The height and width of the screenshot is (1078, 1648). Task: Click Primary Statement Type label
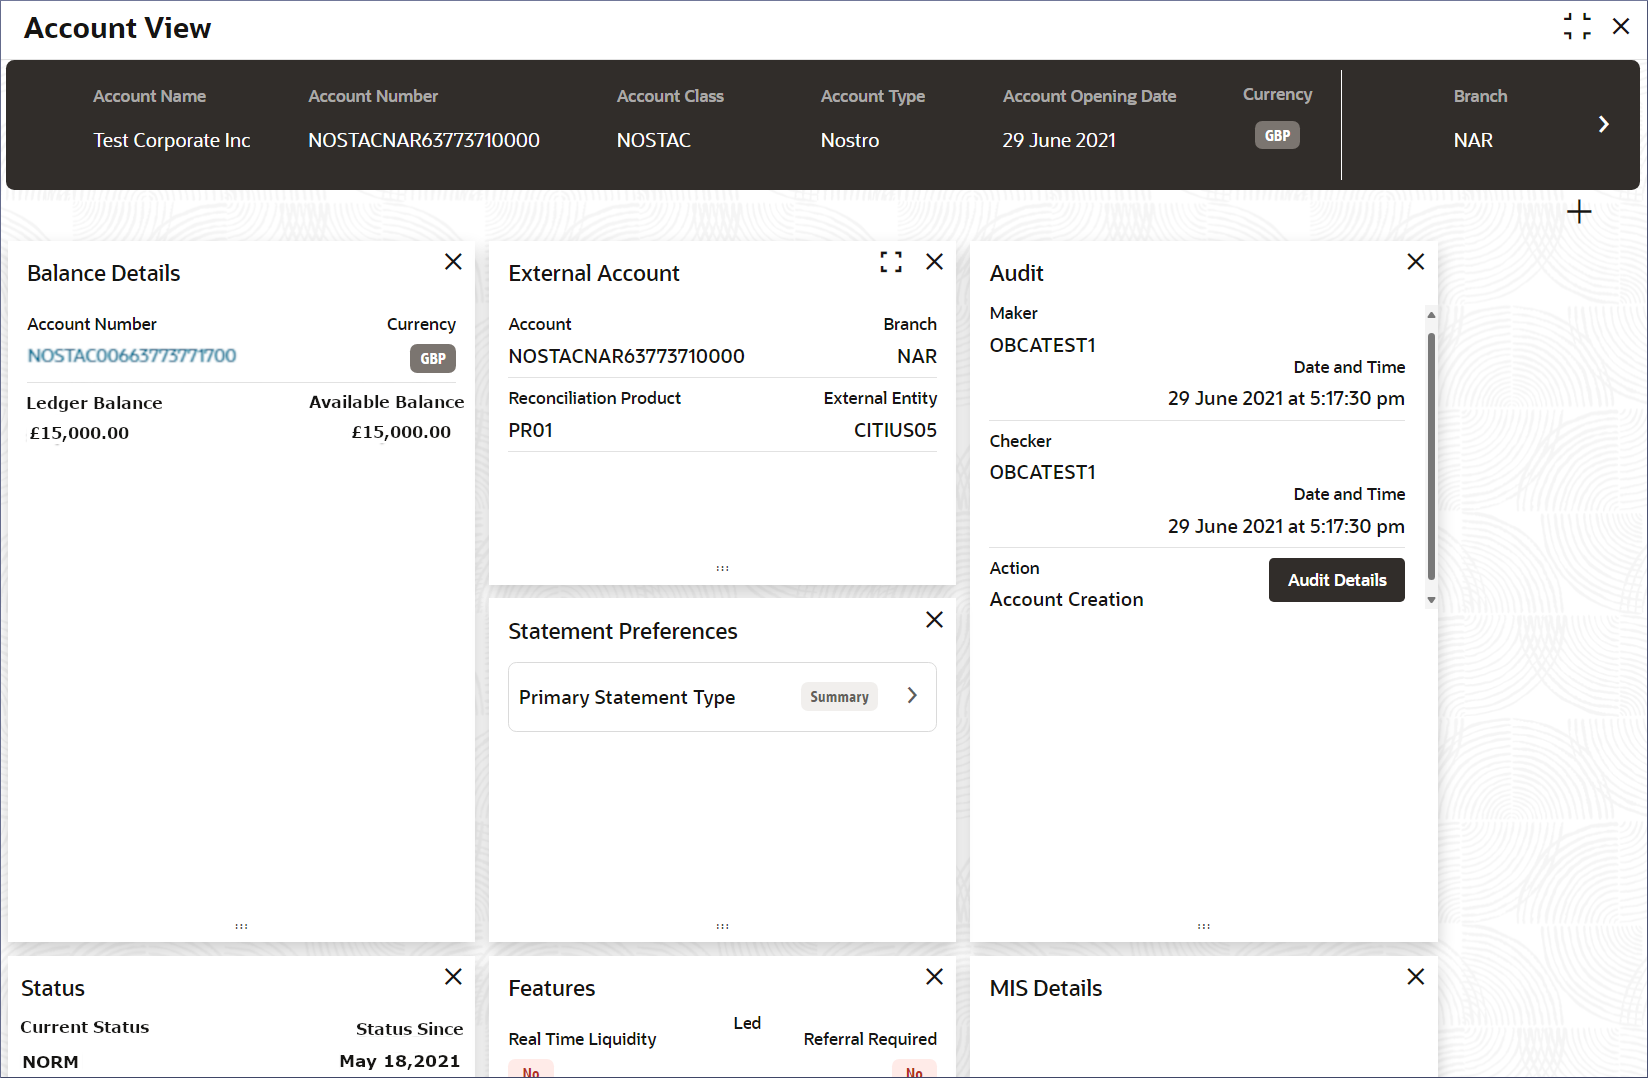click(x=627, y=697)
